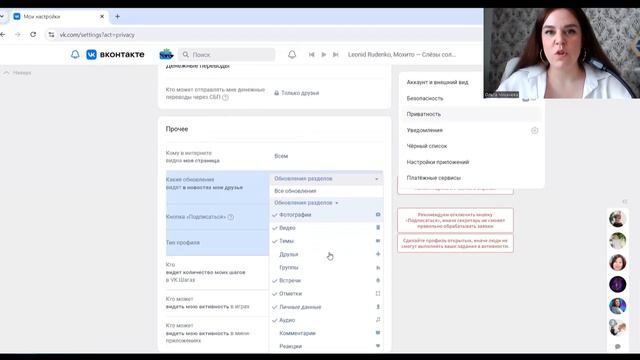The image size is (640, 360).
Task: Click inside the Поиск search field
Action: coord(227,54)
